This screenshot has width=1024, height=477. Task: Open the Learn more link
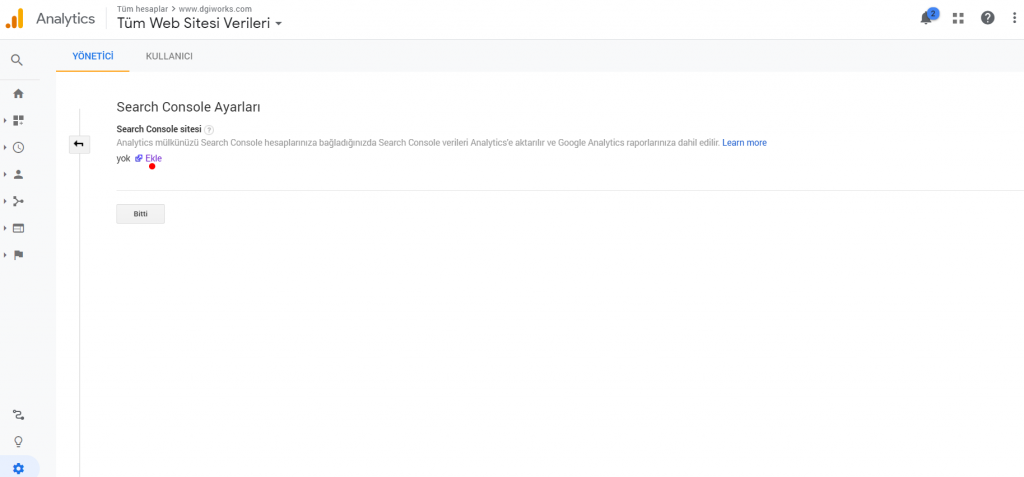[x=744, y=142]
